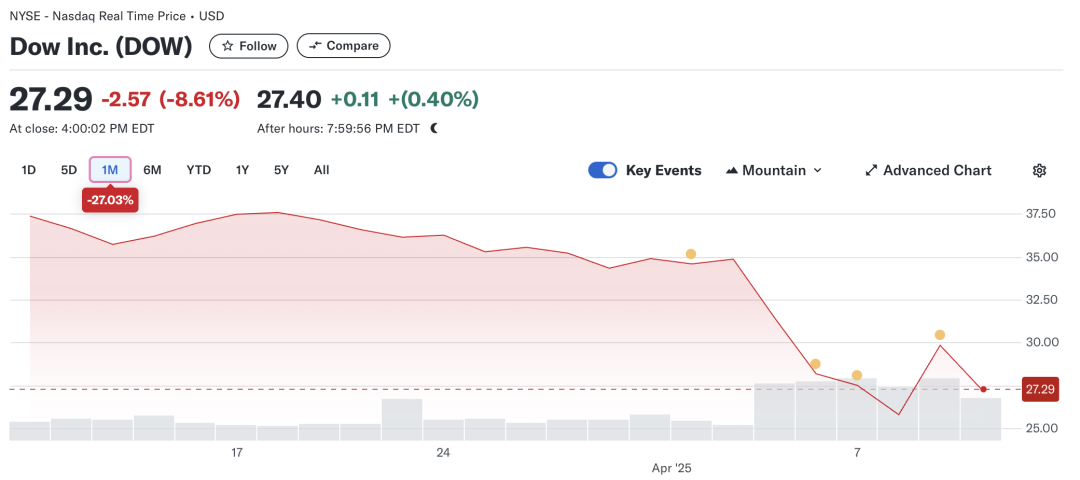This screenshot has height=480, width=1080.
Task: Switch to the 6M range
Action: [152, 170]
